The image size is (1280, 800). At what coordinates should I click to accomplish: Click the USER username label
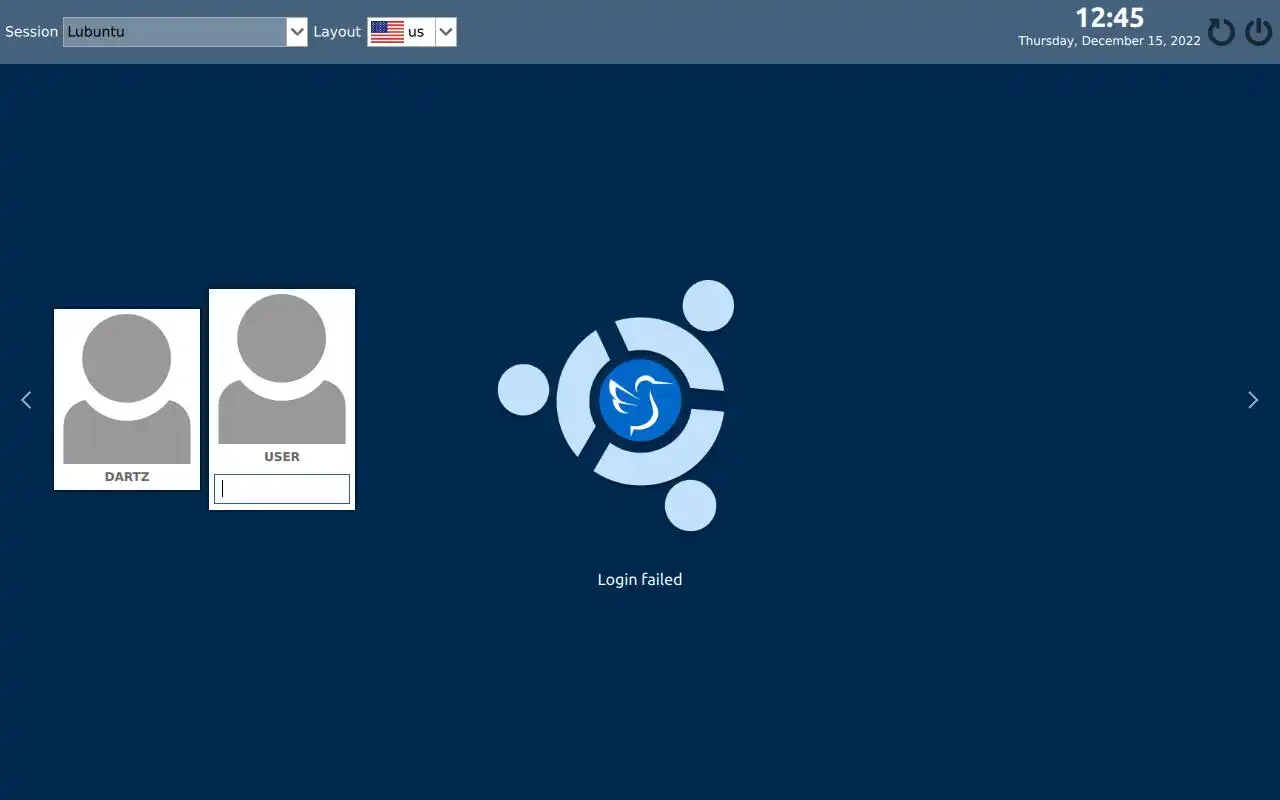282,457
